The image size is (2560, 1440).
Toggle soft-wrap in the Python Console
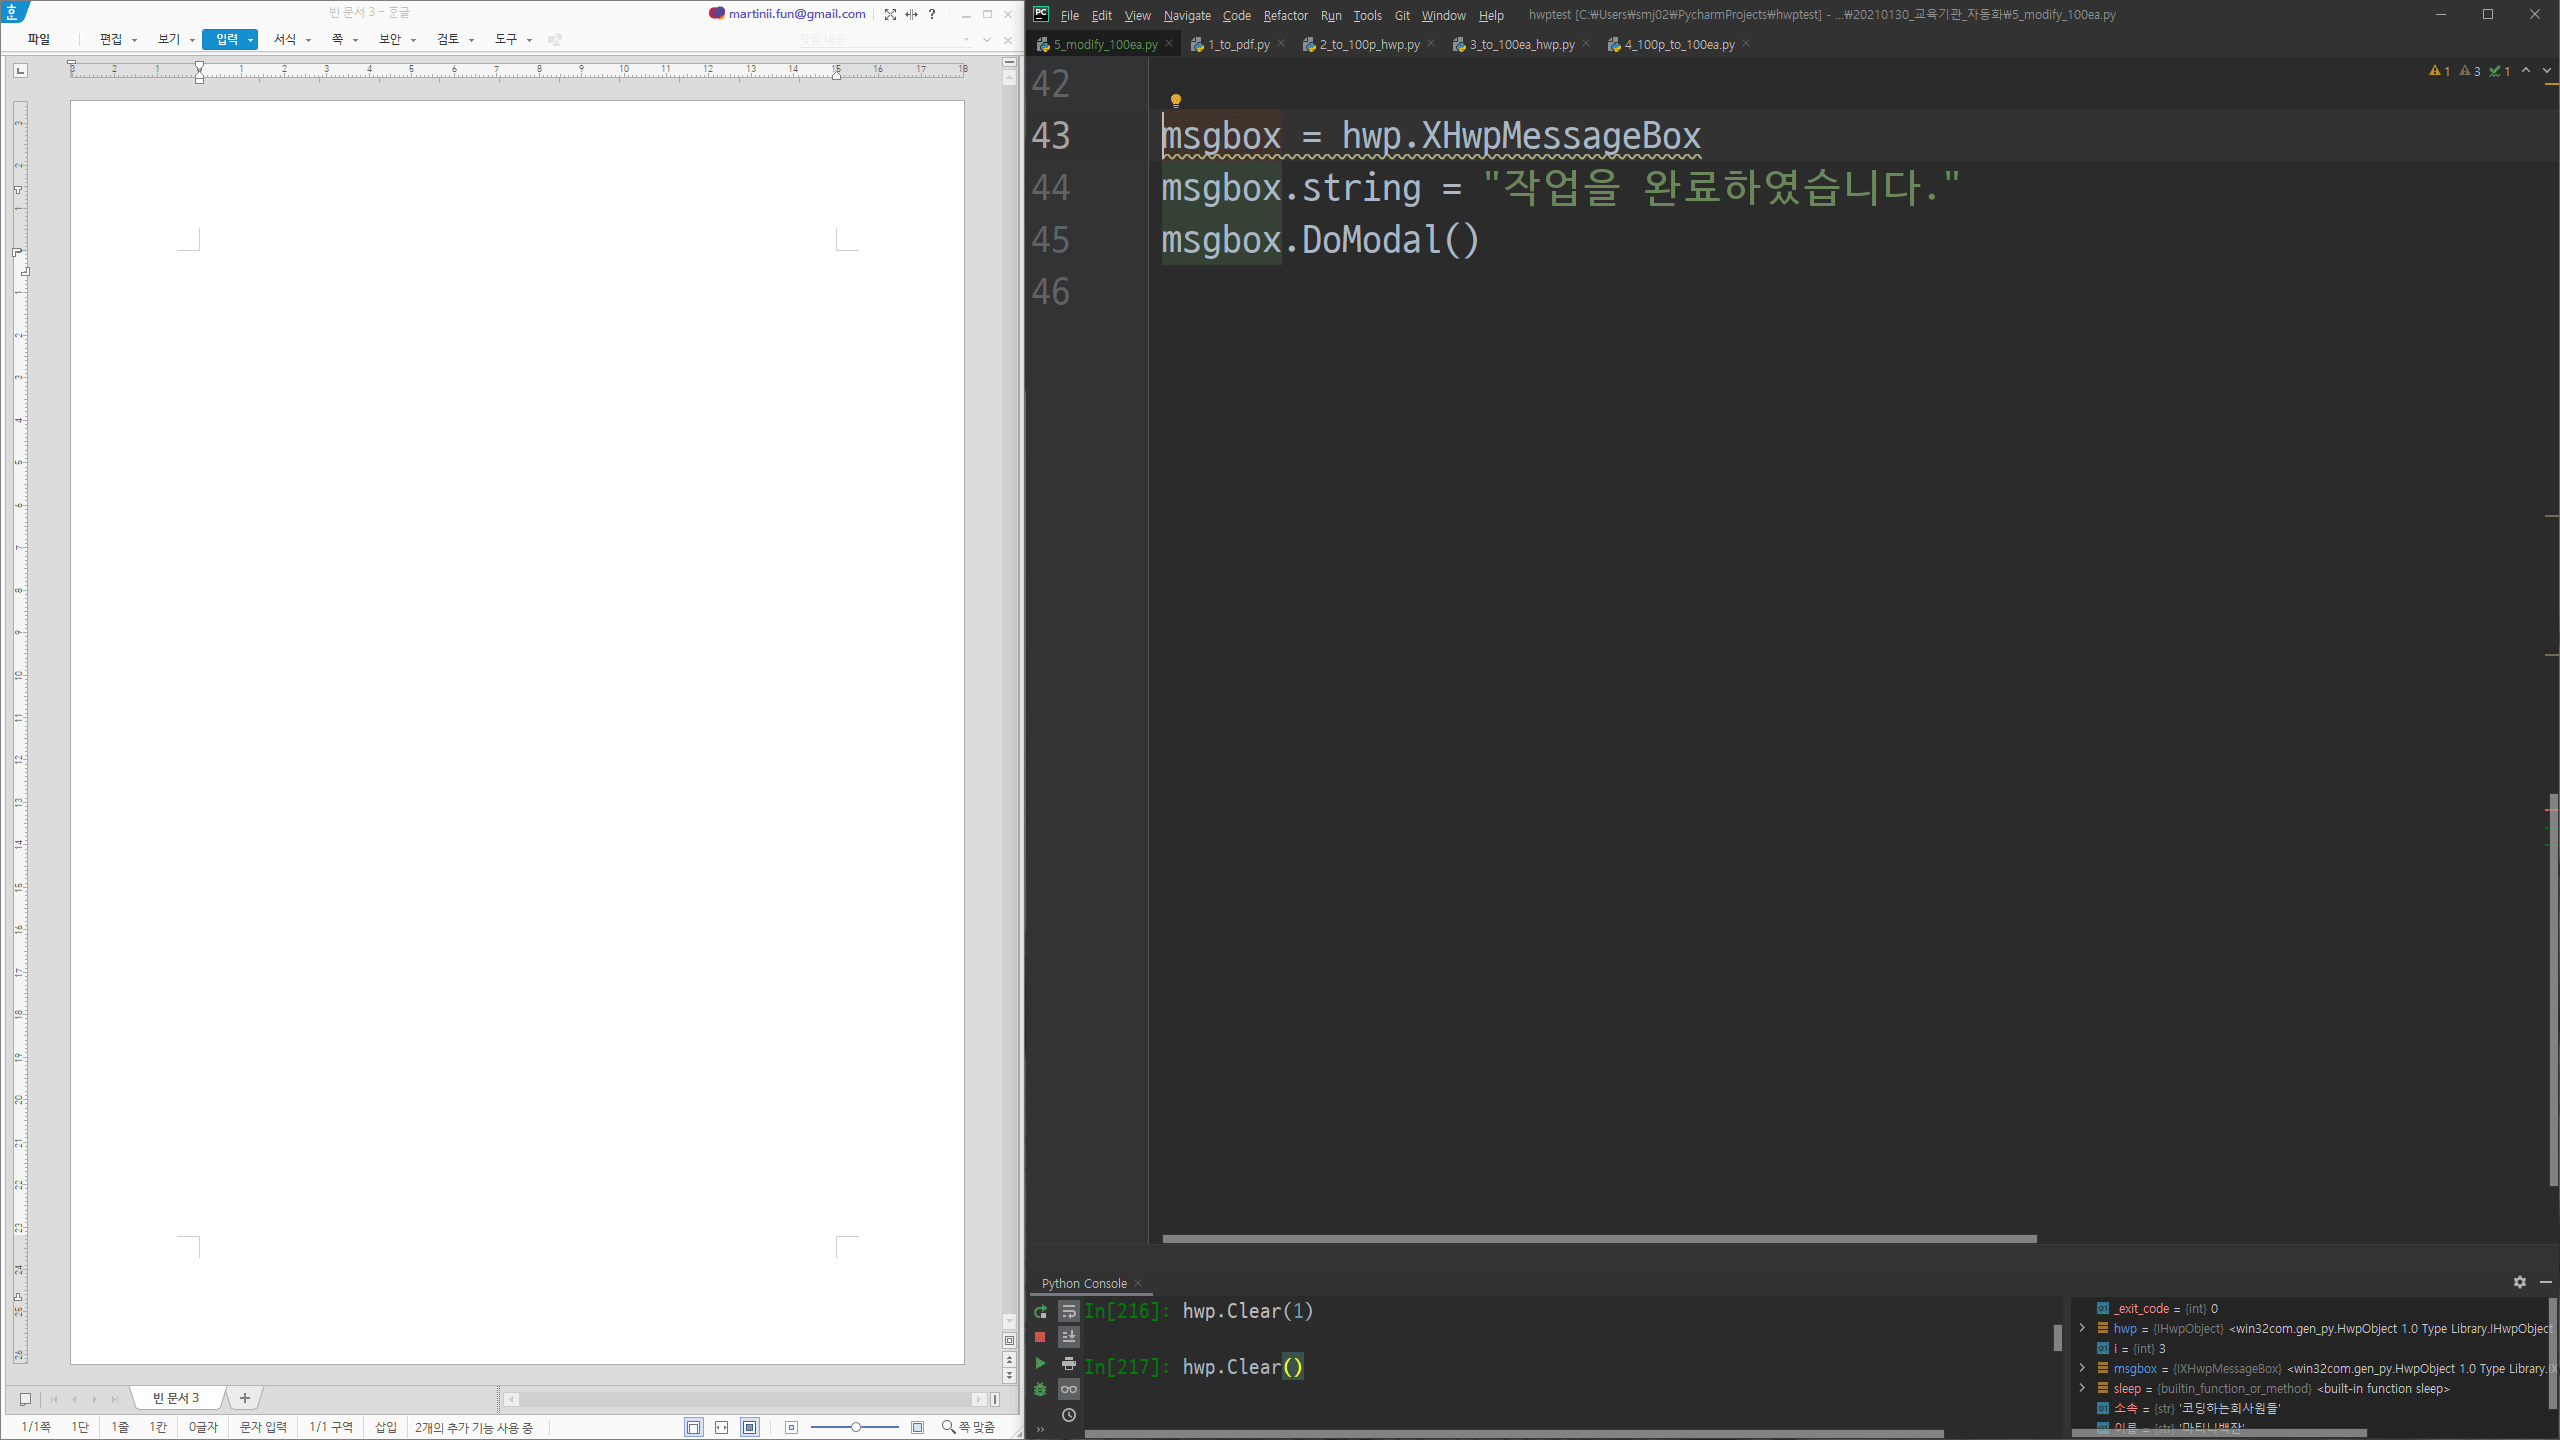[x=1068, y=1311]
